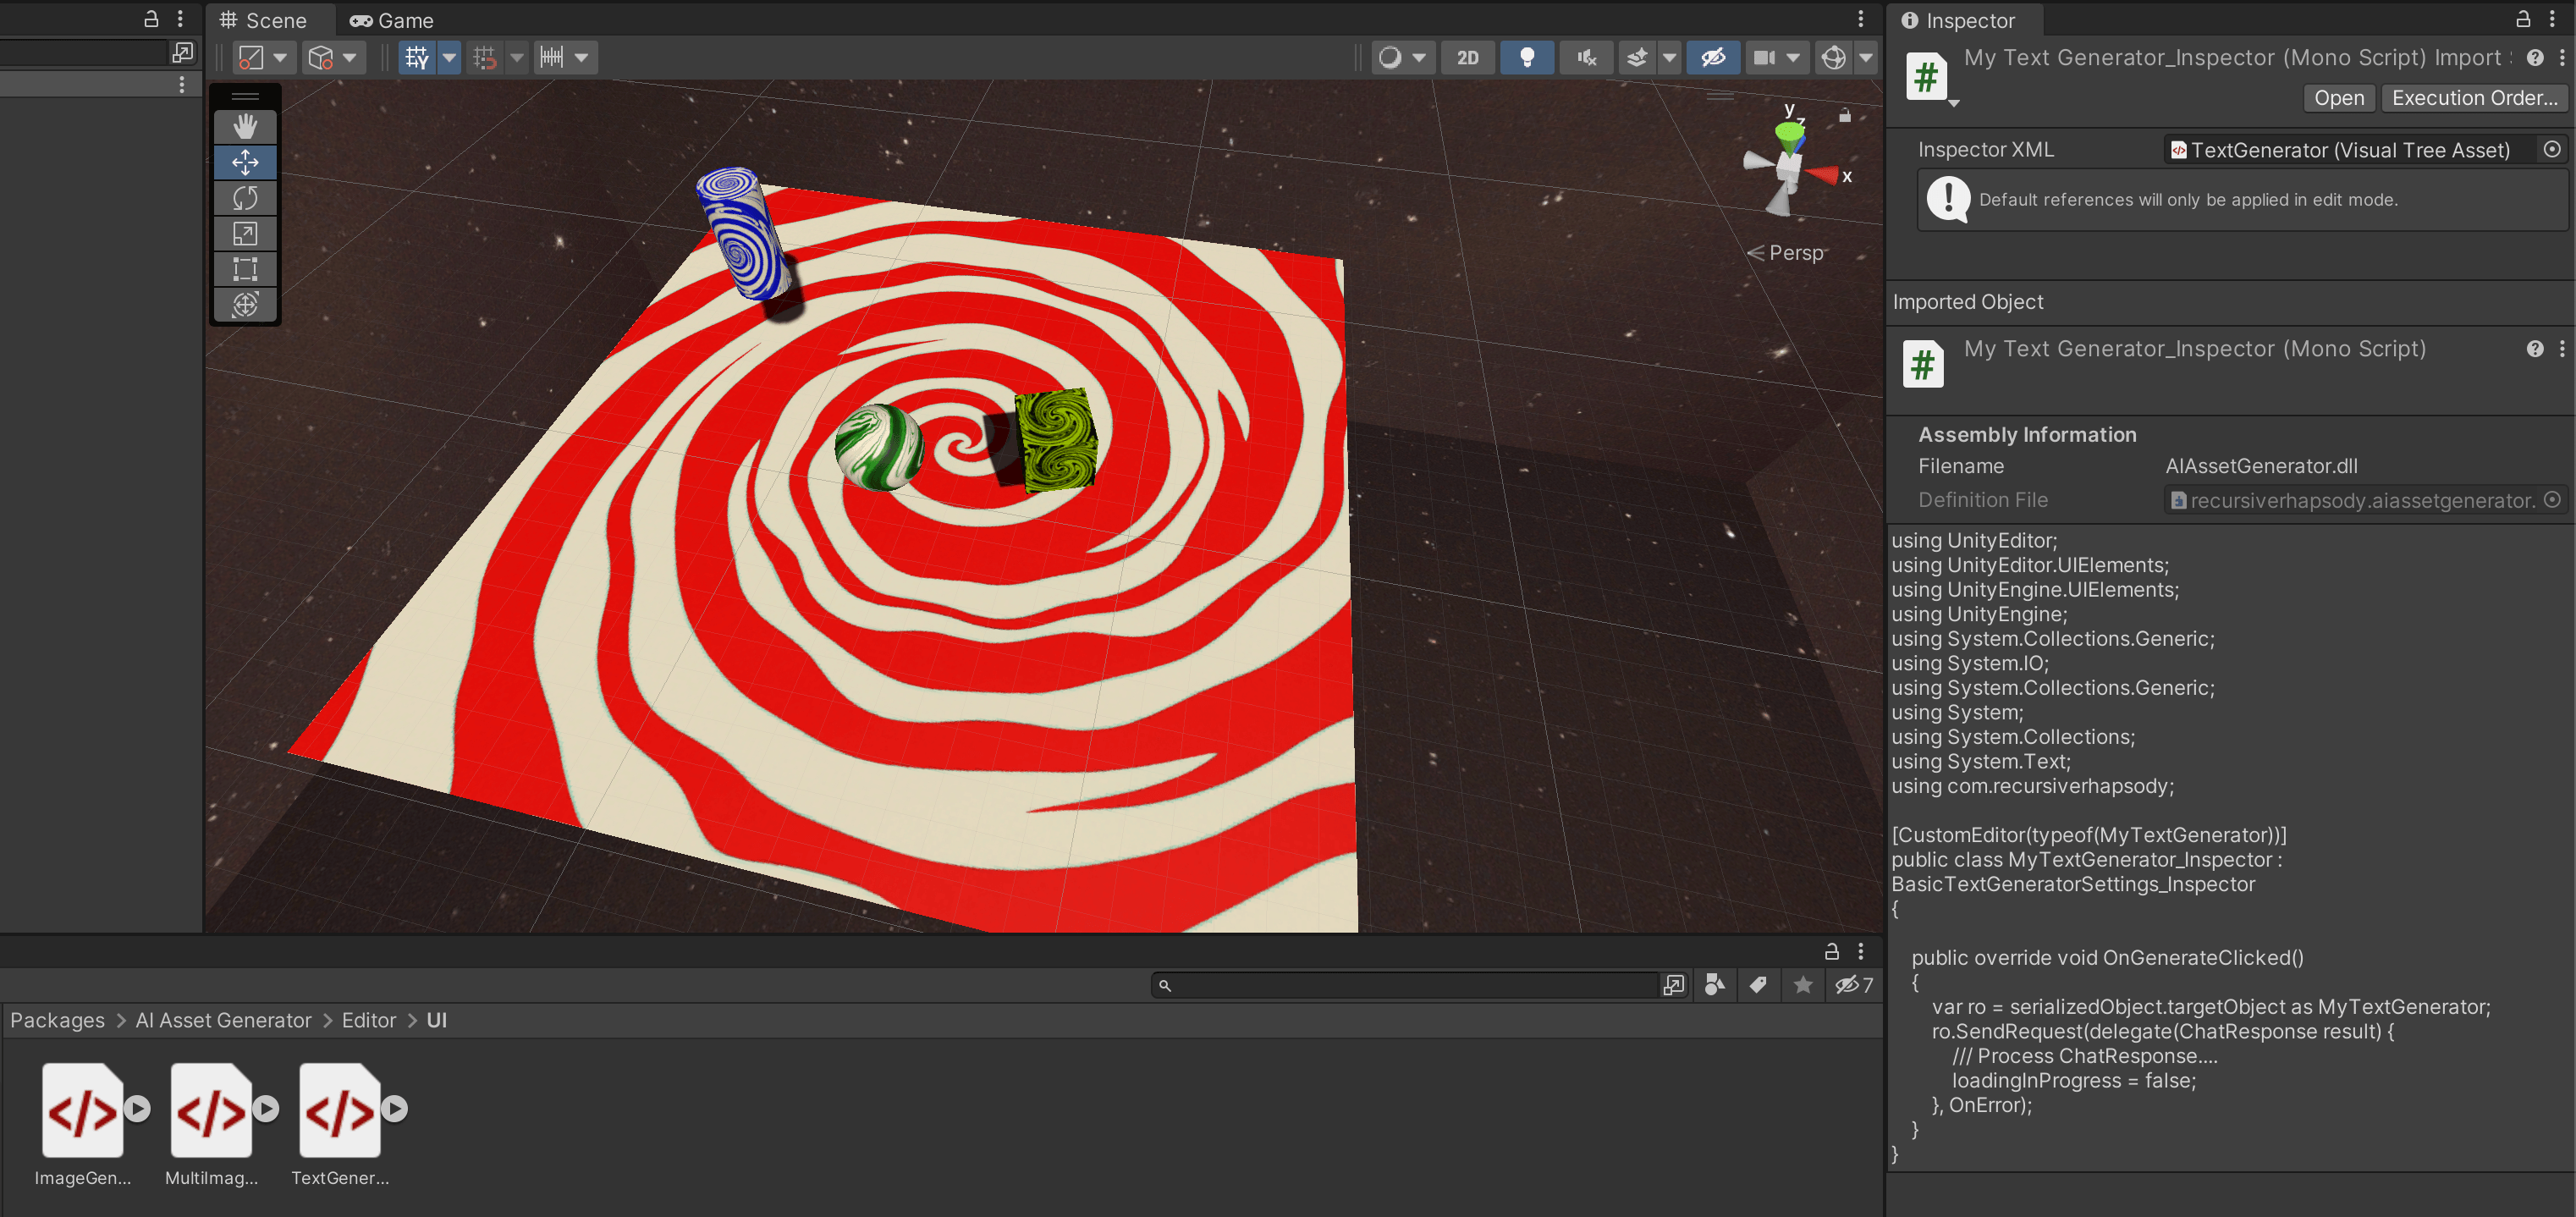Click the search by type icon

pos(1714,985)
